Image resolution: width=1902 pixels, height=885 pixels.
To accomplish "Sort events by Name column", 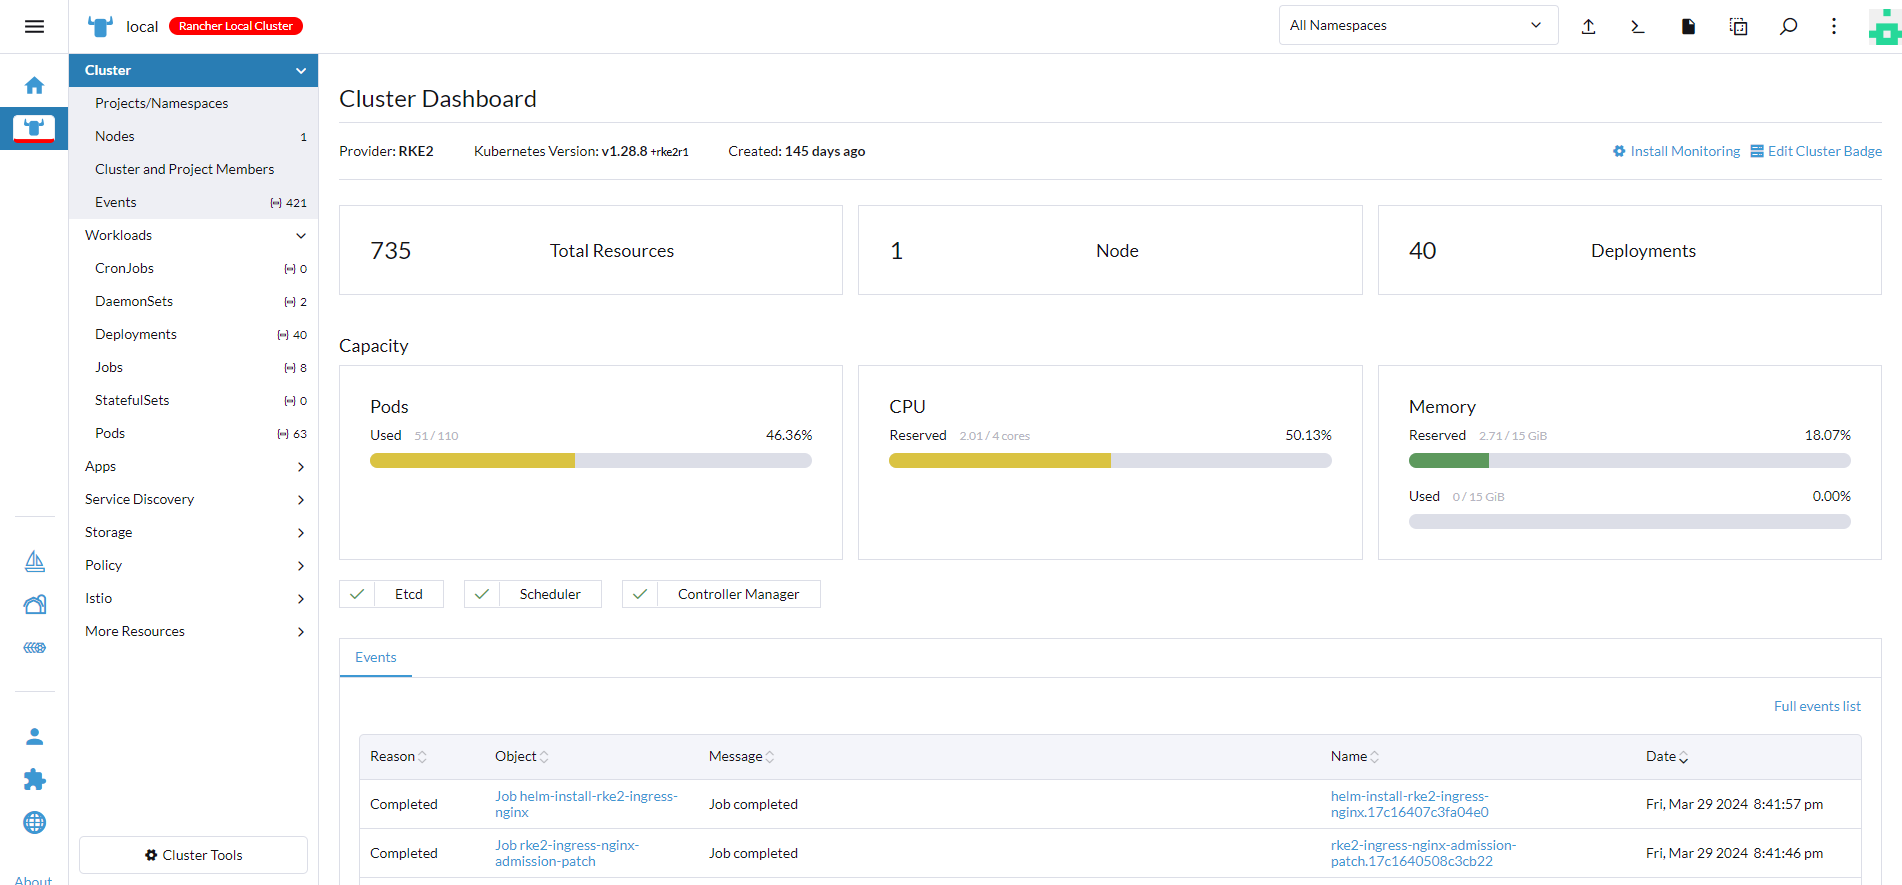I will coord(1354,757).
